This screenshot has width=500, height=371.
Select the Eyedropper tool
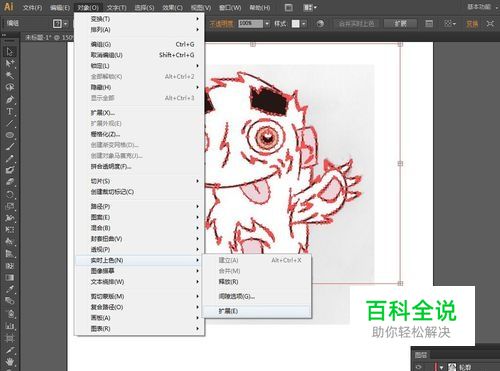click(10, 289)
